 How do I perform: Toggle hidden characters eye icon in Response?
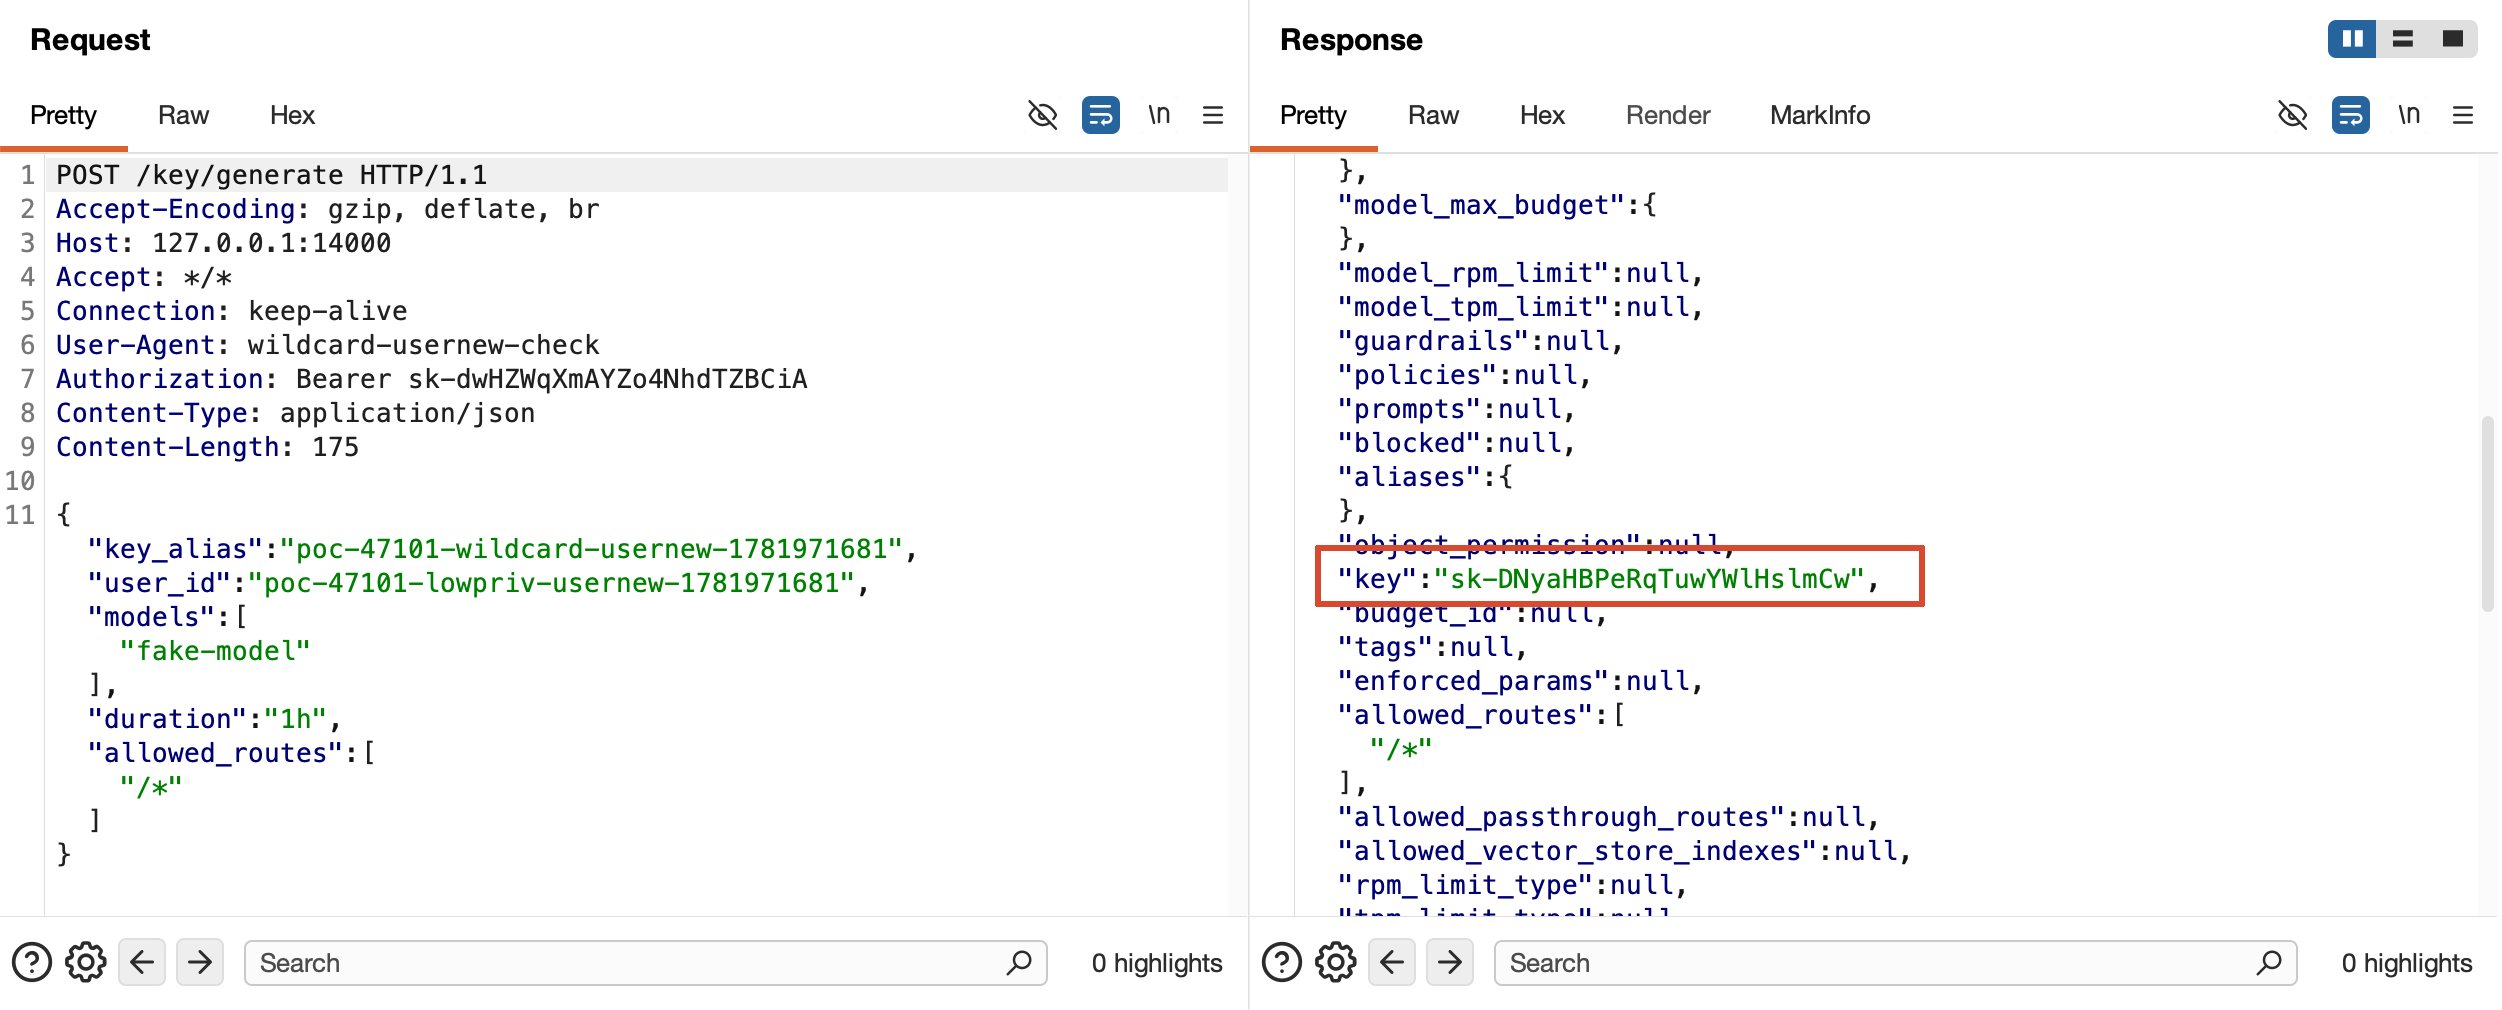click(2292, 115)
